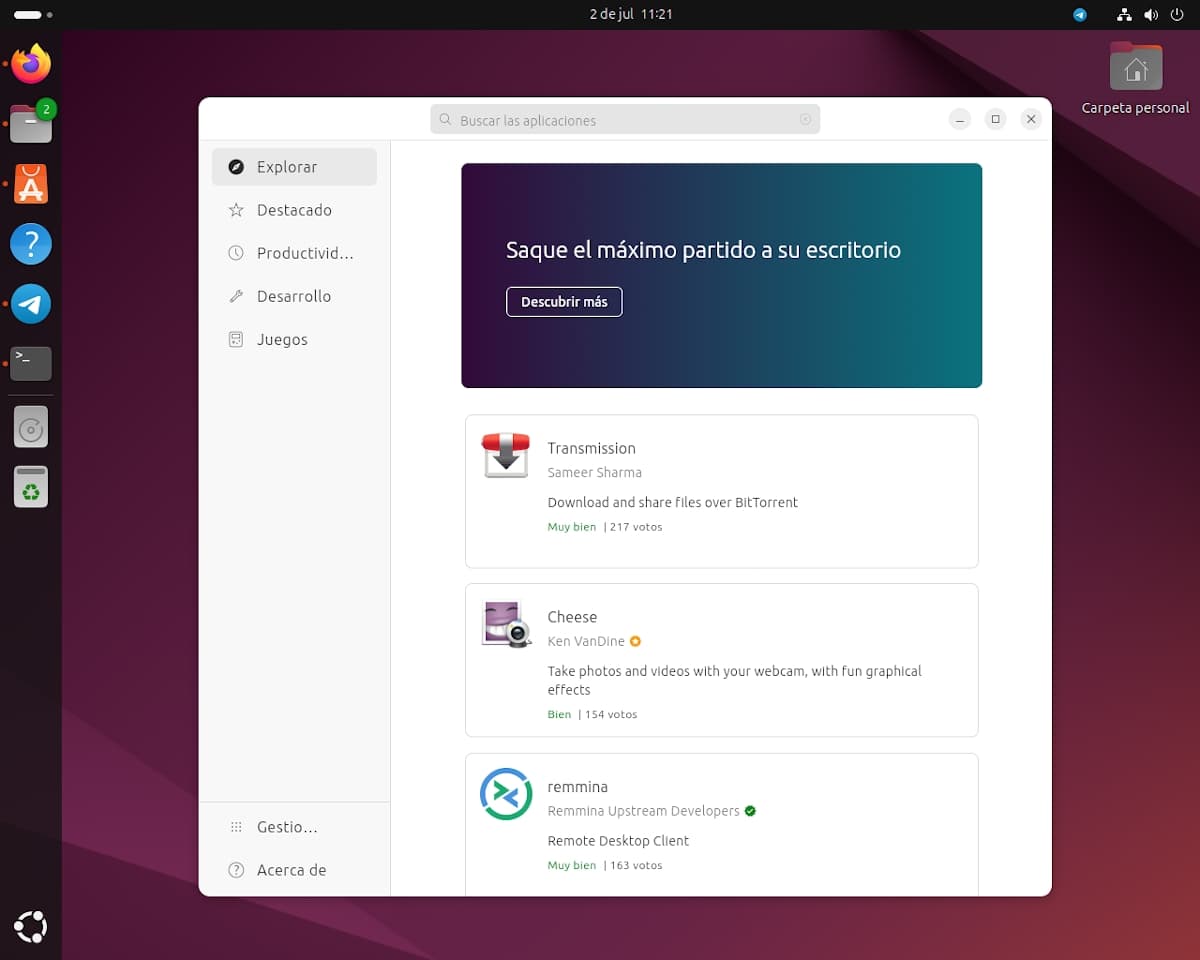This screenshot has width=1200, height=960.
Task: Click the Descubrir más button
Action: pyautogui.click(x=564, y=302)
